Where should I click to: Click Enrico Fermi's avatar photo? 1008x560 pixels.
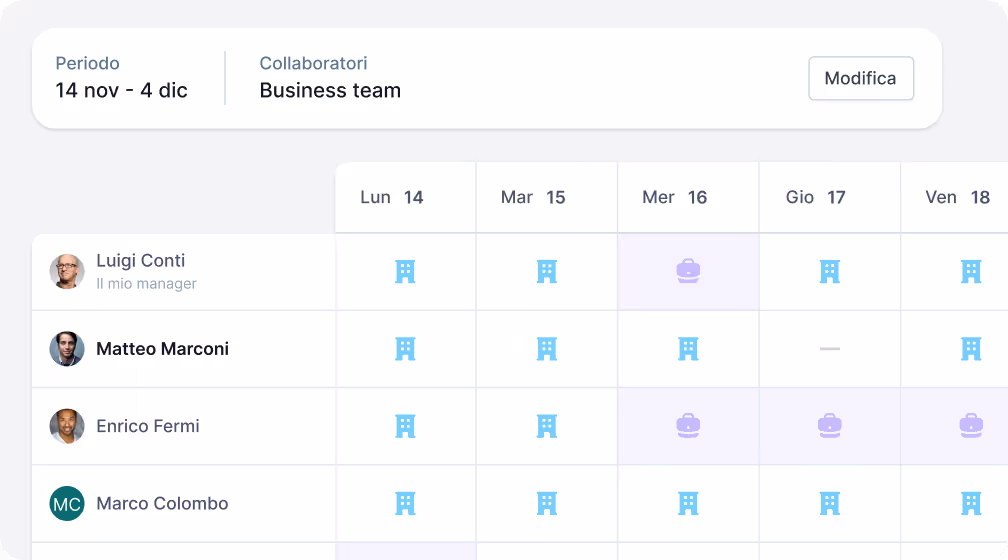[x=67, y=426]
